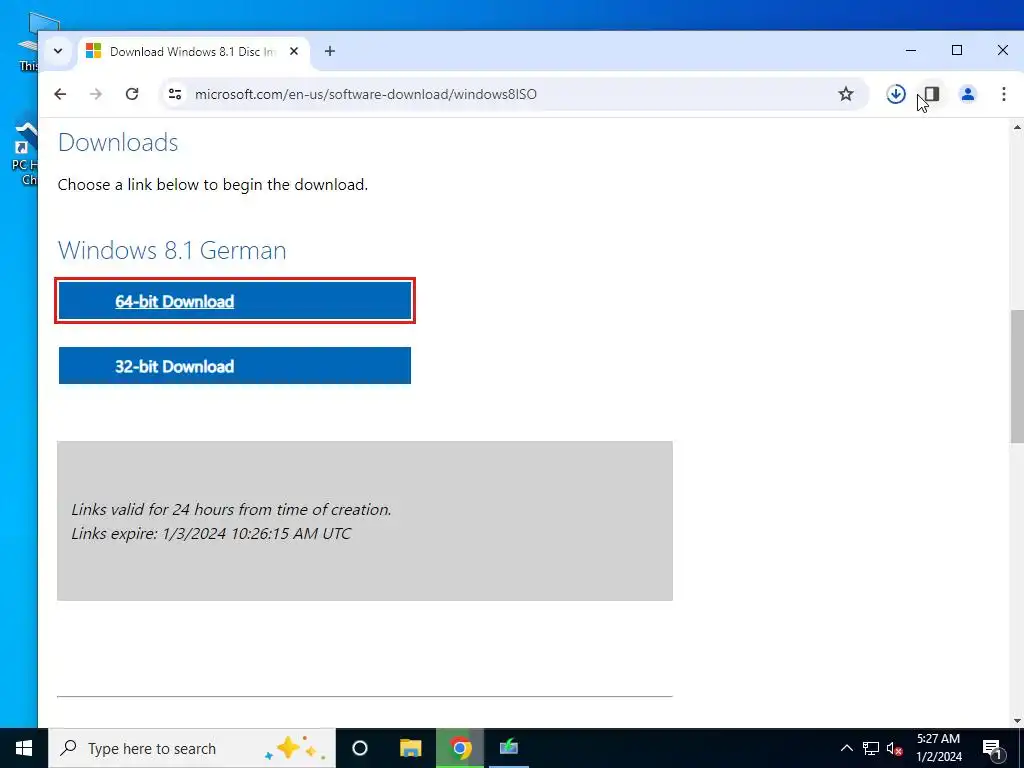Screen dimensions: 1024x768
Task: Open the network status tray icon
Action: (871, 748)
